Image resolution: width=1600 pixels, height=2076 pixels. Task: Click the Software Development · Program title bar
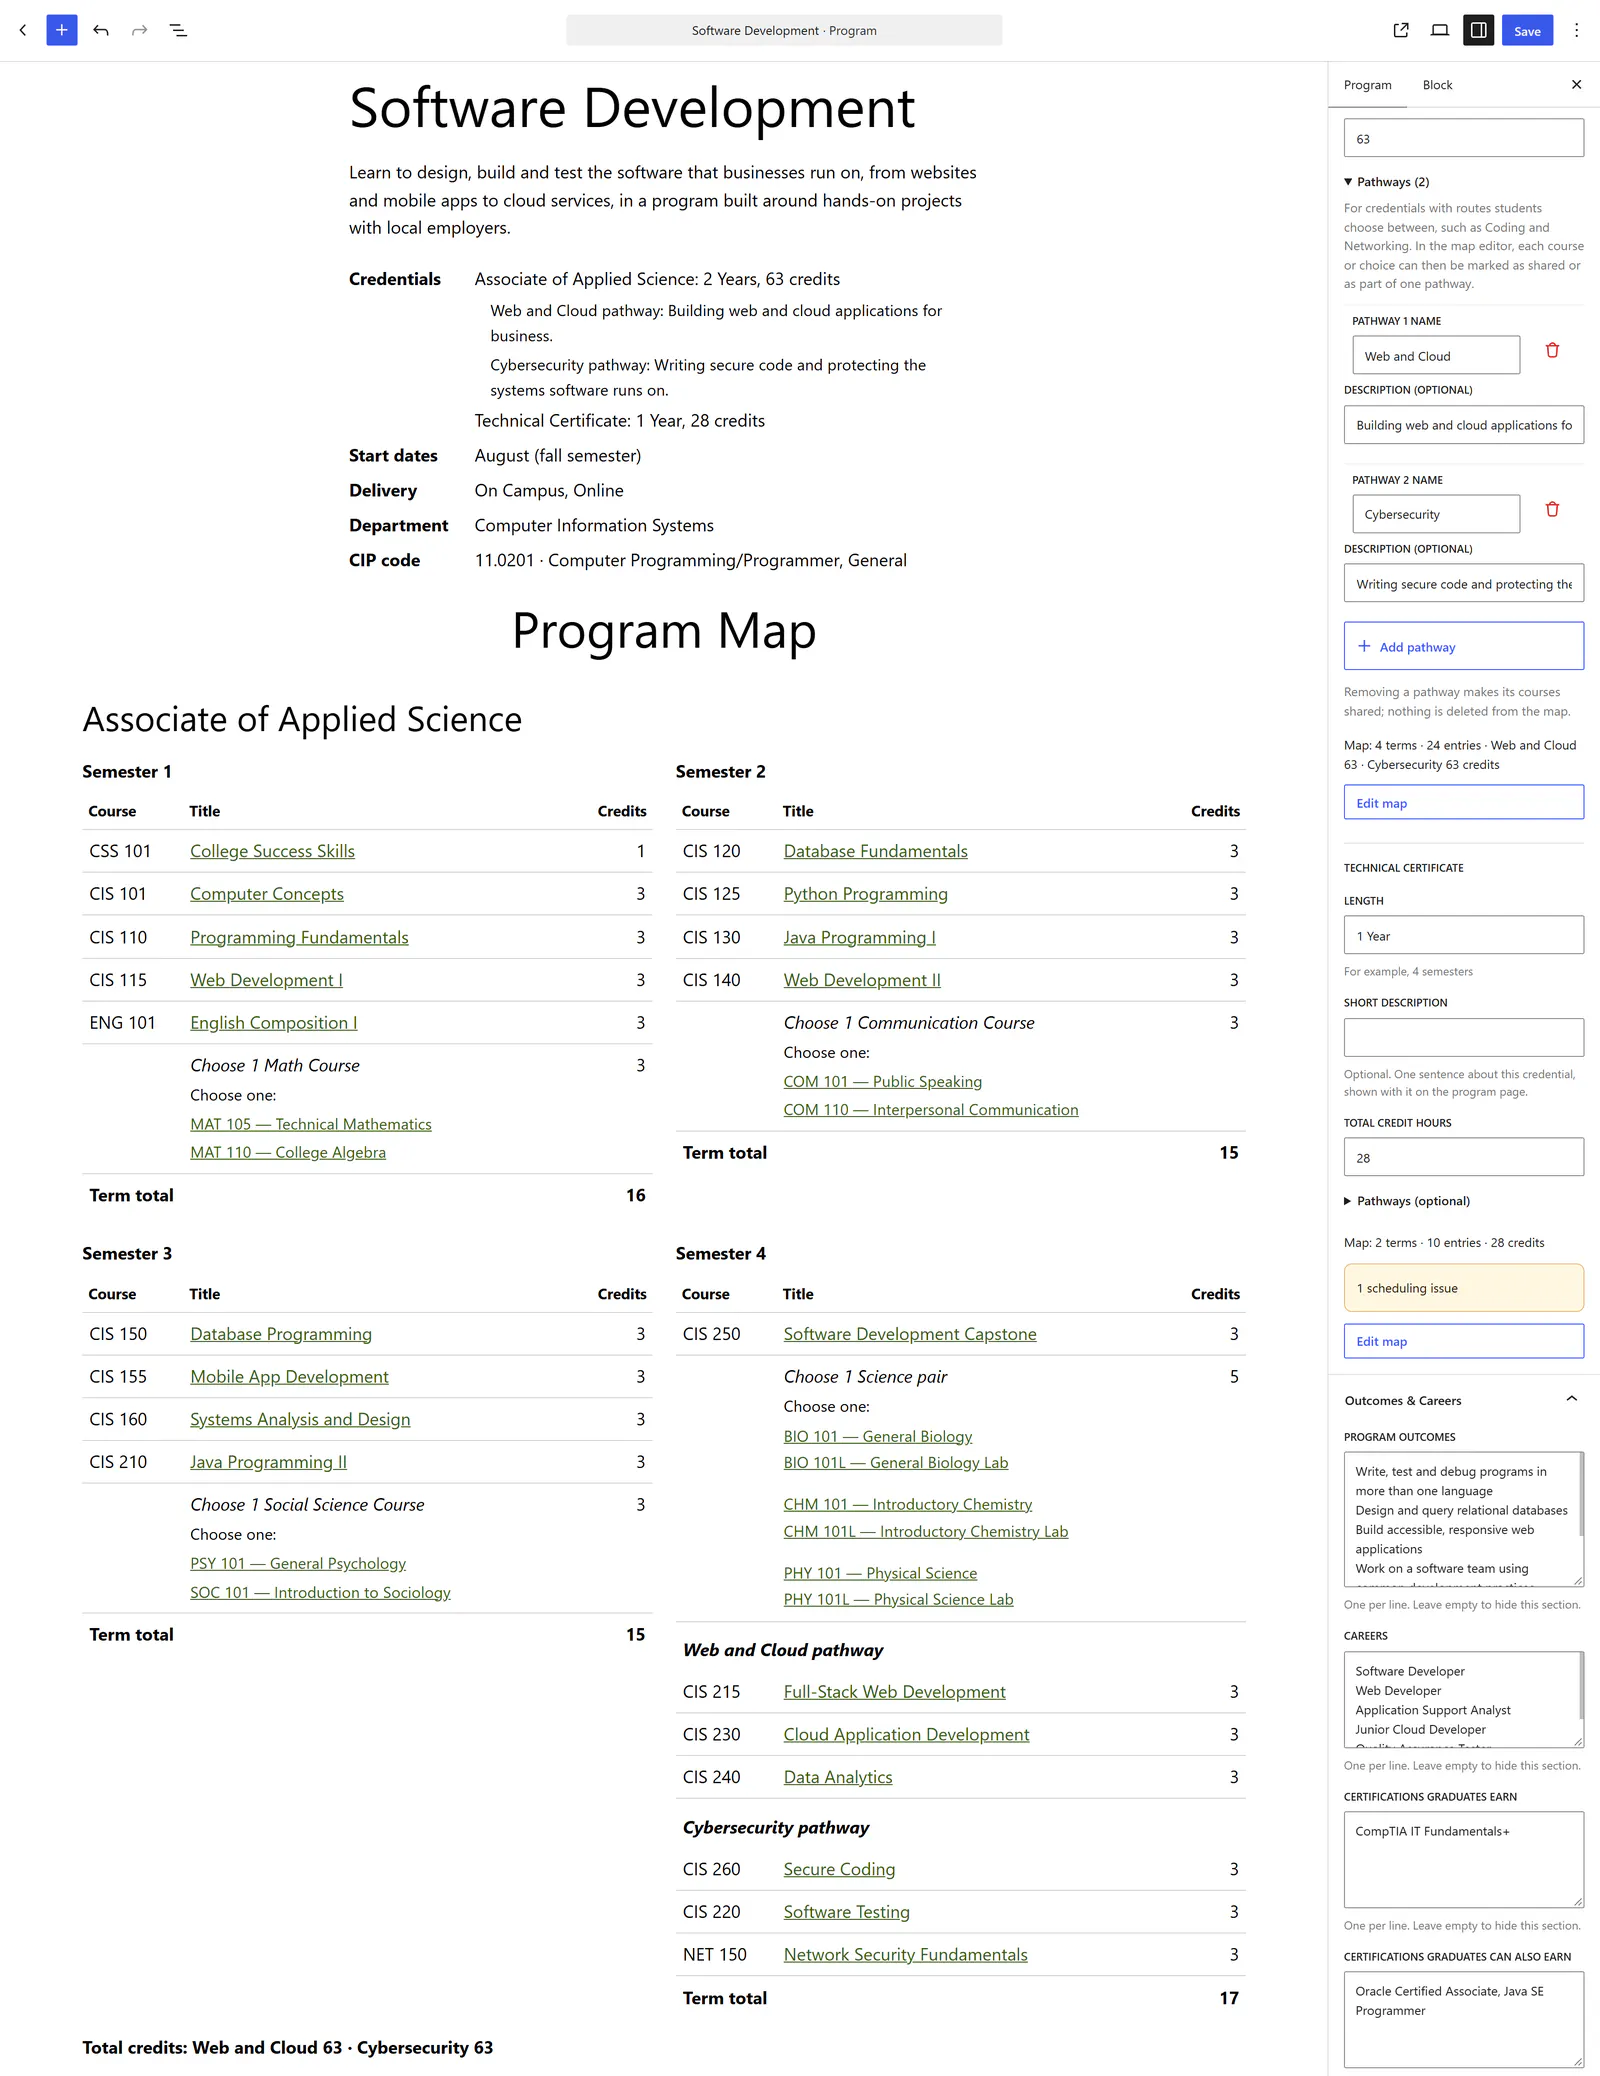pos(784,30)
